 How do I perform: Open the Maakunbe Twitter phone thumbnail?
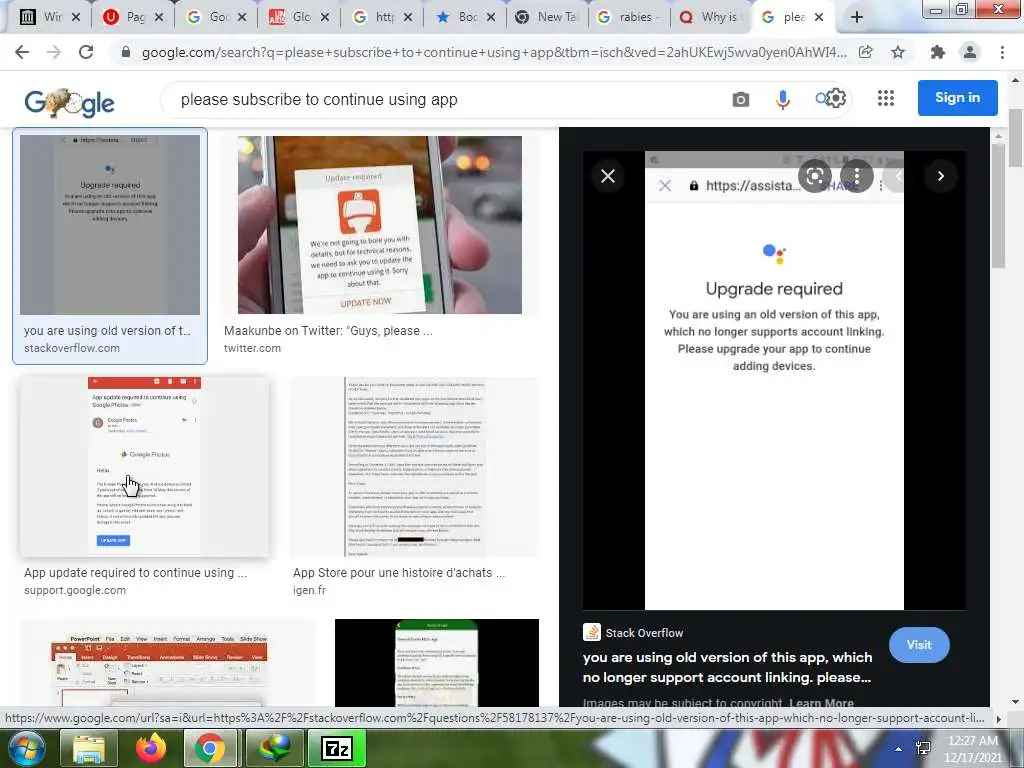coord(379,225)
